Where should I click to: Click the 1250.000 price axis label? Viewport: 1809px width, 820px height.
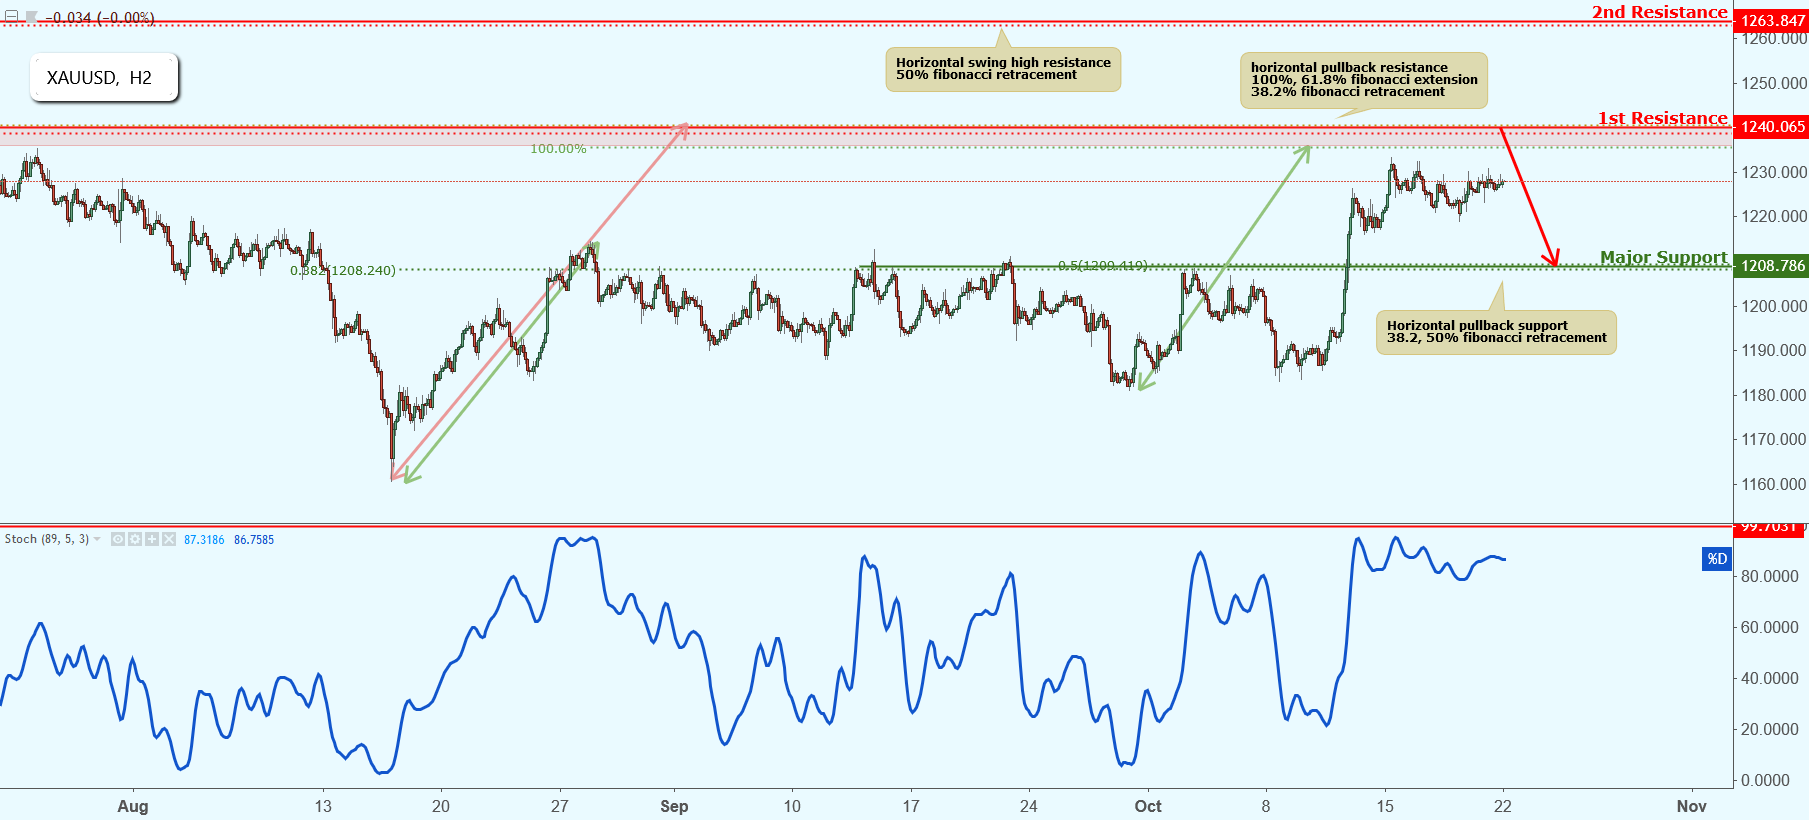point(1774,83)
